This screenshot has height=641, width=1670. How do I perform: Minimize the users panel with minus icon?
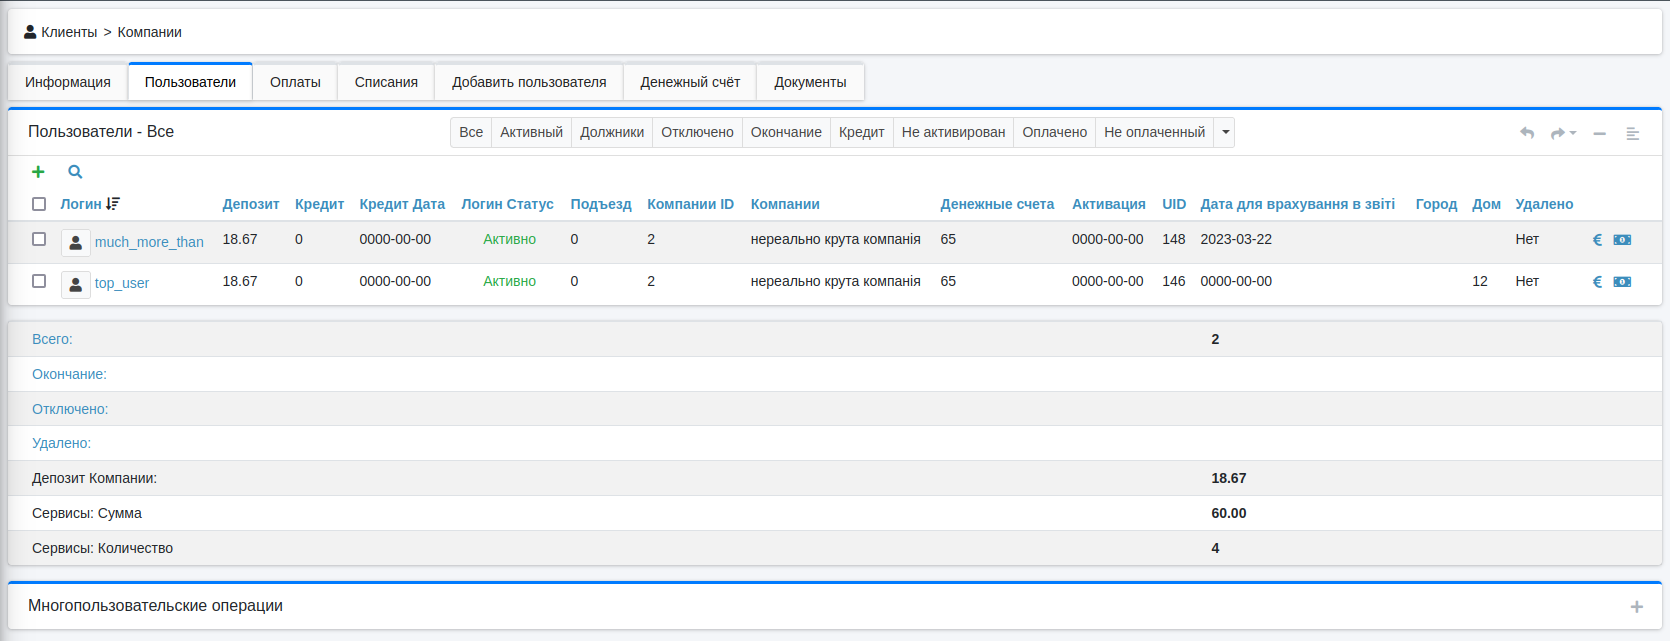click(x=1600, y=133)
